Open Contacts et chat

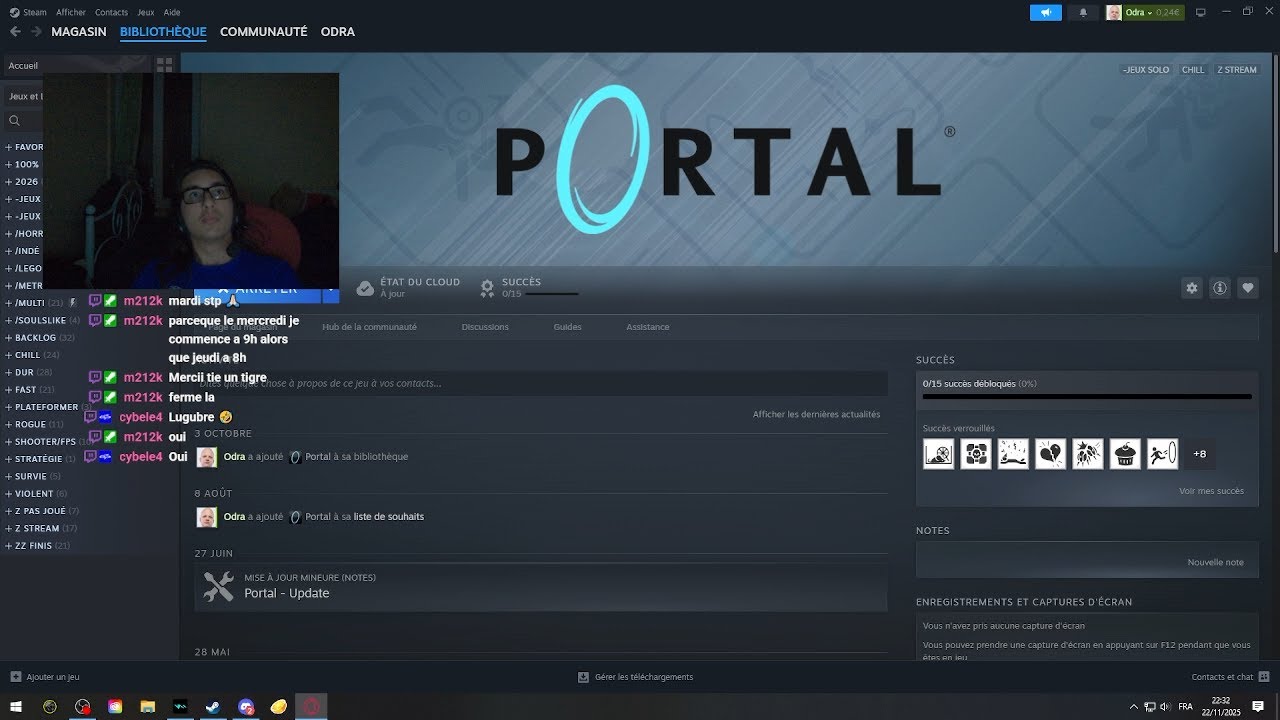[1229, 677]
